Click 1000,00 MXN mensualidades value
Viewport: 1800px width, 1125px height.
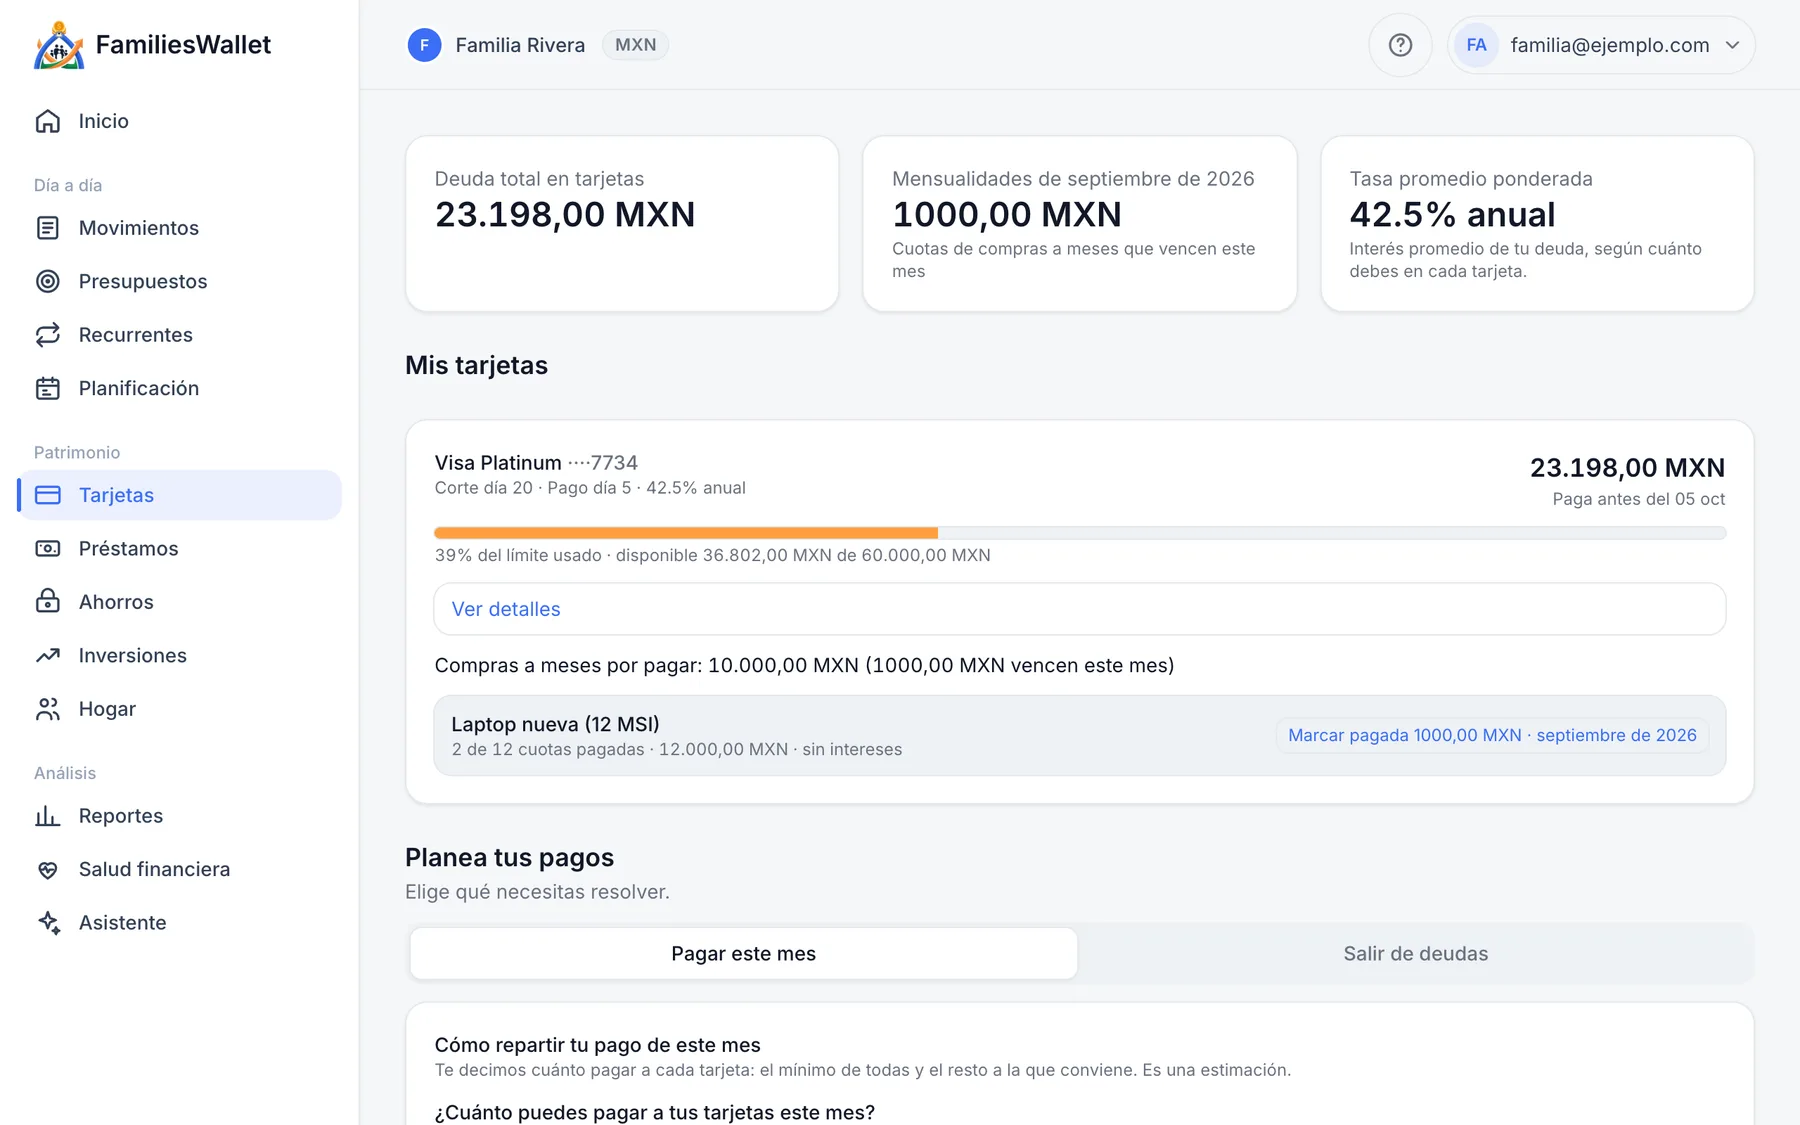(1007, 215)
